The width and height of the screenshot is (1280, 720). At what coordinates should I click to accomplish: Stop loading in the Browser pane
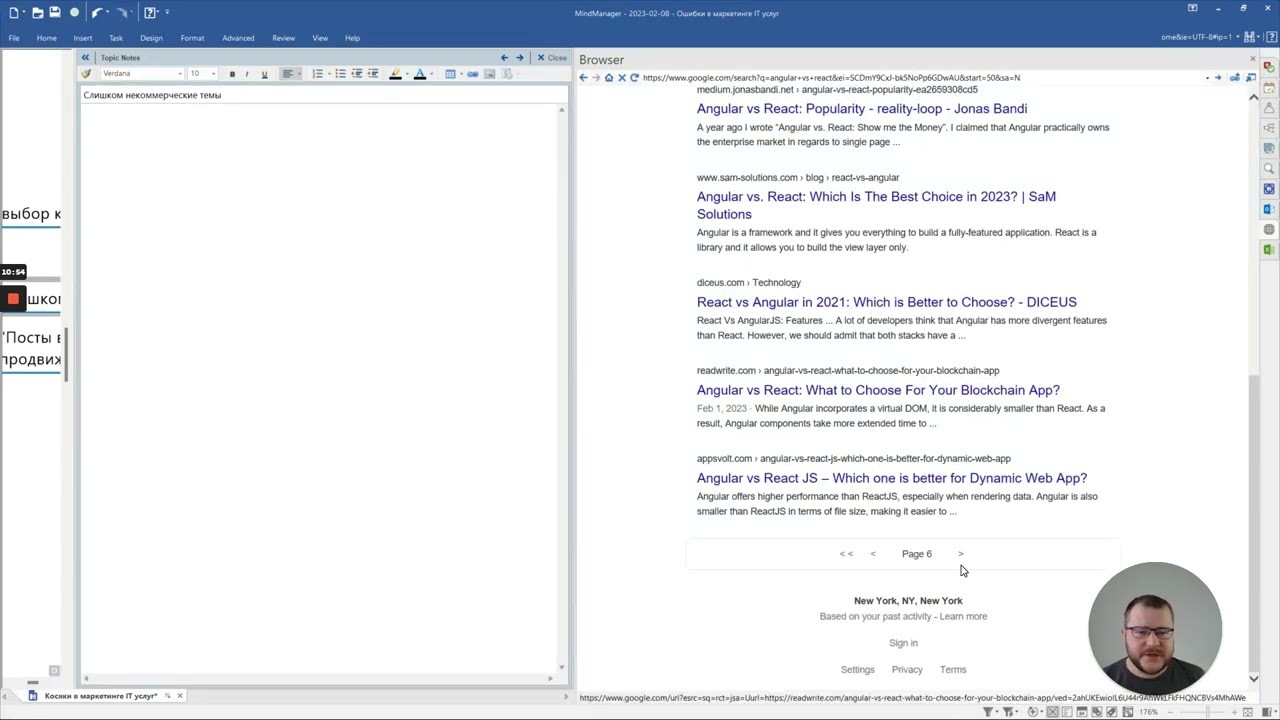click(622, 78)
